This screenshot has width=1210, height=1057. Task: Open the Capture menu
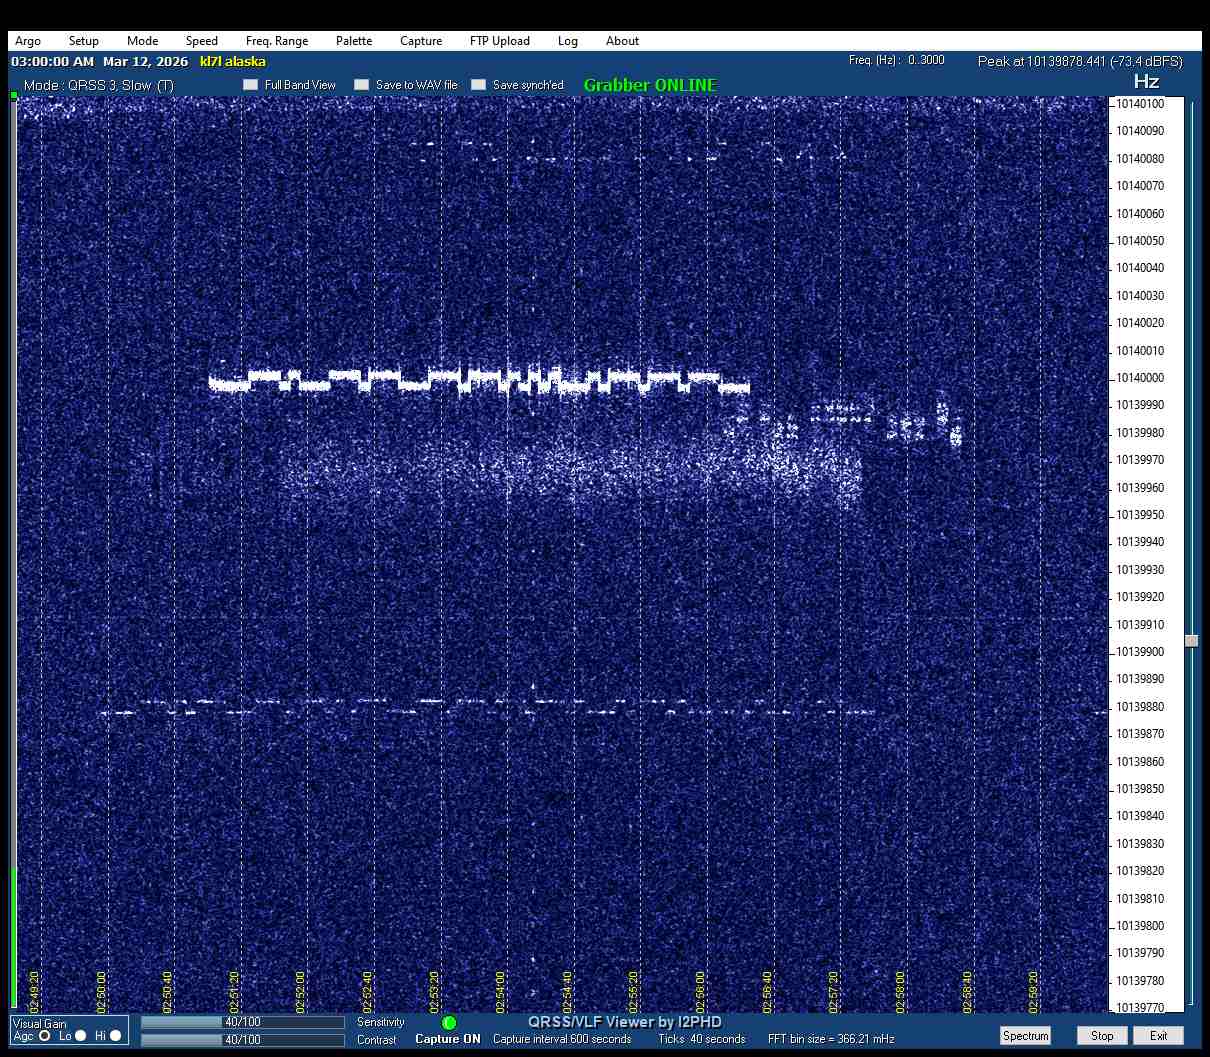(x=421, y=41)
